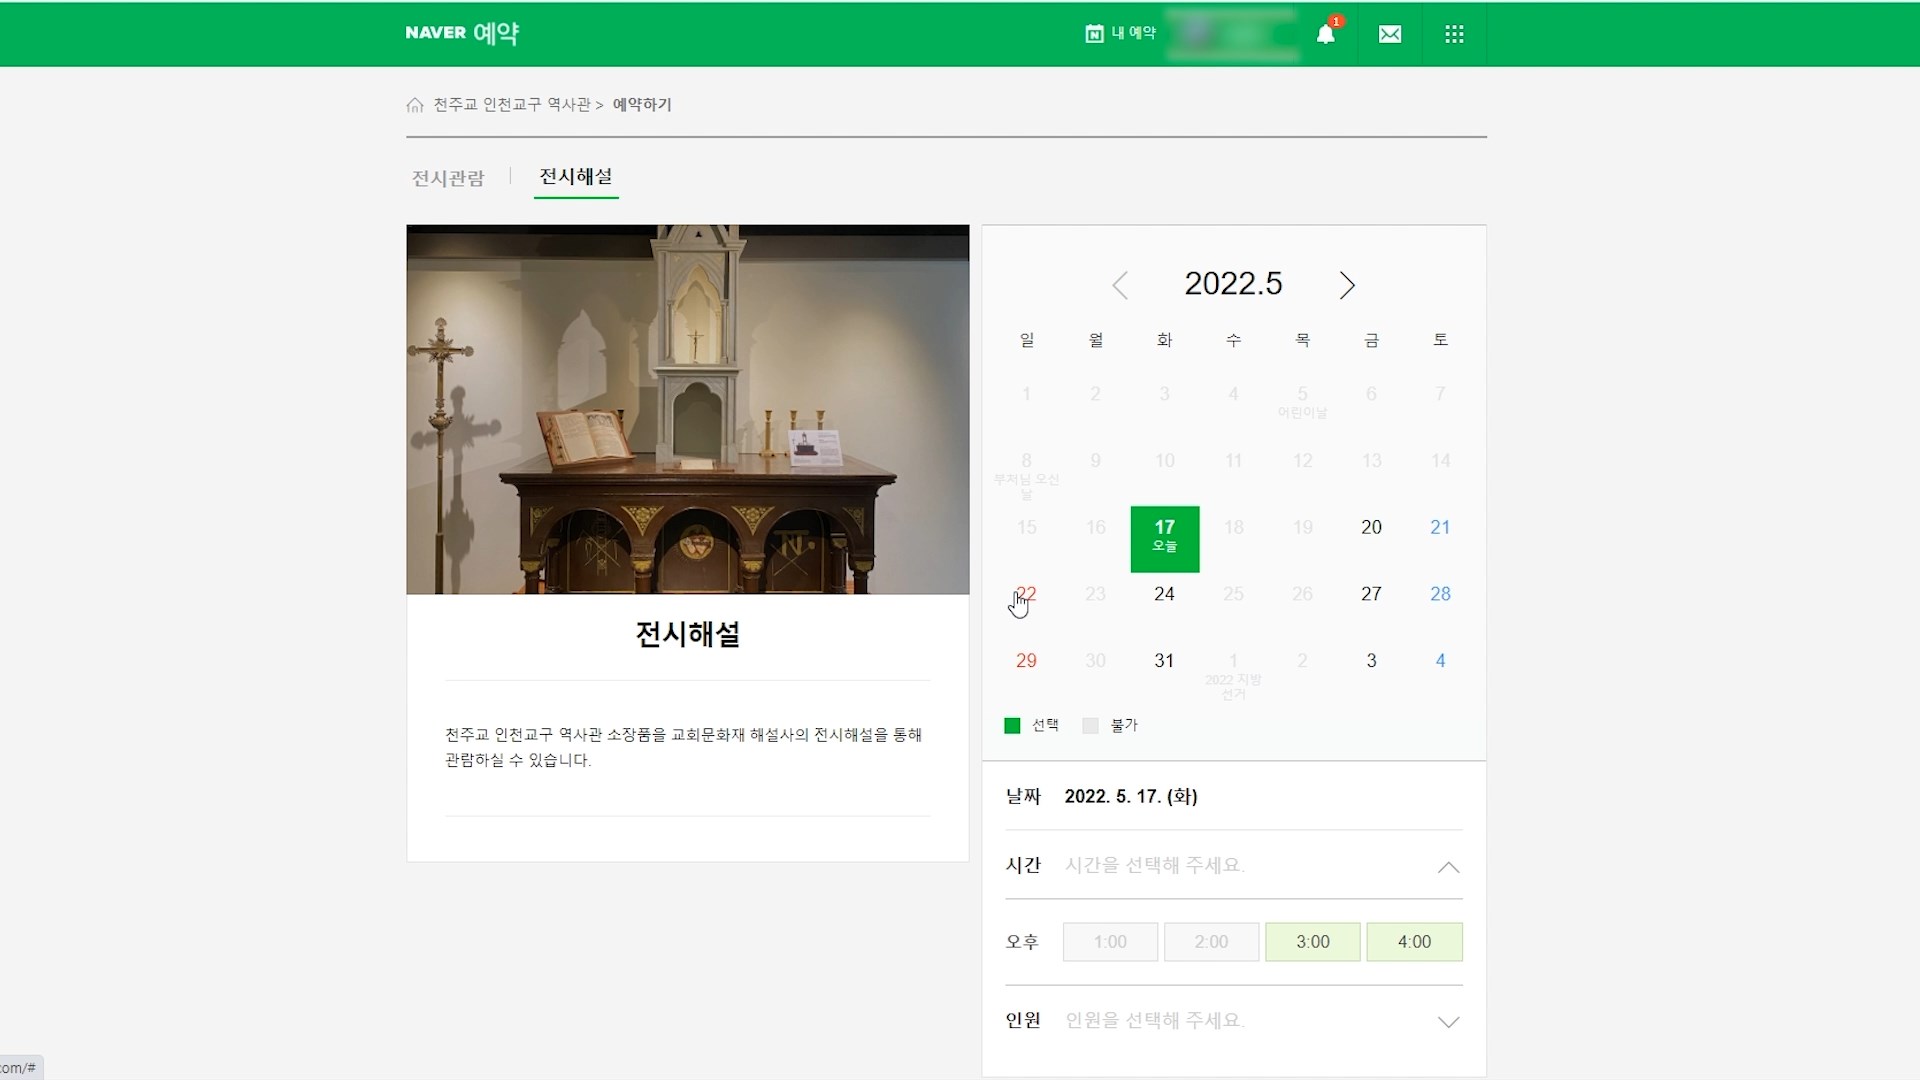The width and height of the screenshot is (1920, 1080).
Task: Click the exhibition altar photo
Action: [688, 410]
